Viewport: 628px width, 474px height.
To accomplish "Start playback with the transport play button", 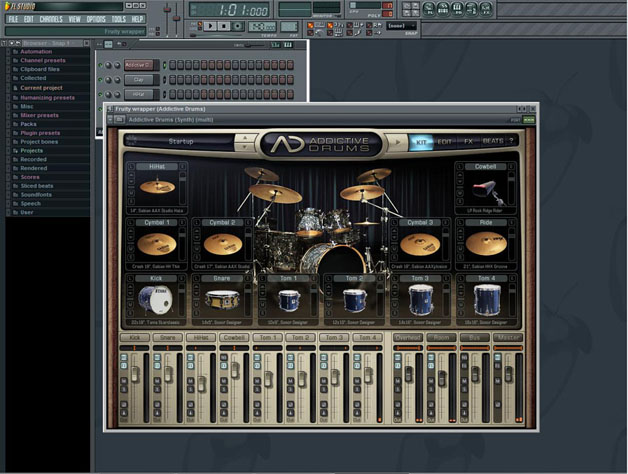I will tap(210, 26).
